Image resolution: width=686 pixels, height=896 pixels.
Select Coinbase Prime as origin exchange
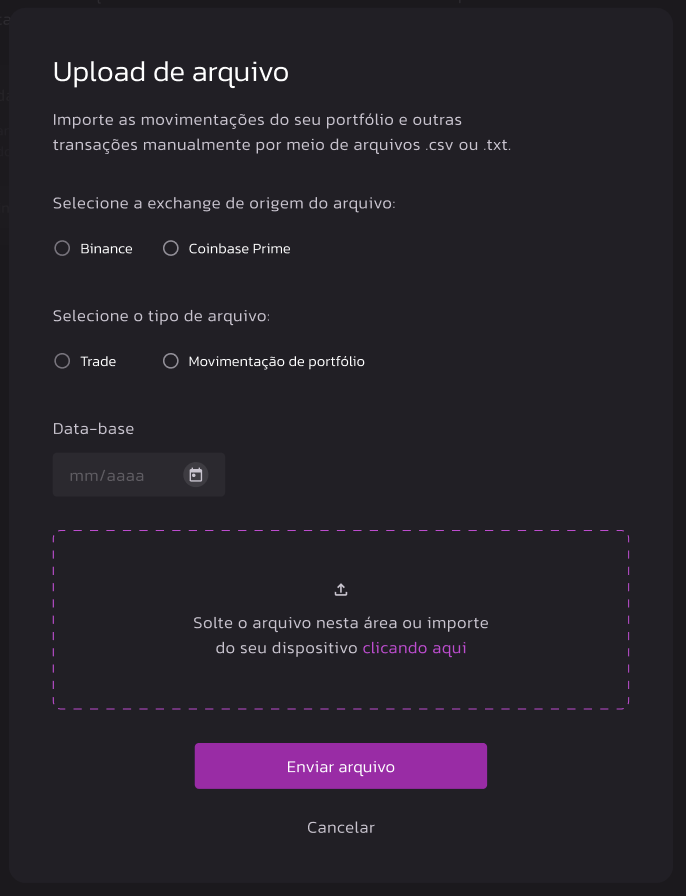point(170,248)
